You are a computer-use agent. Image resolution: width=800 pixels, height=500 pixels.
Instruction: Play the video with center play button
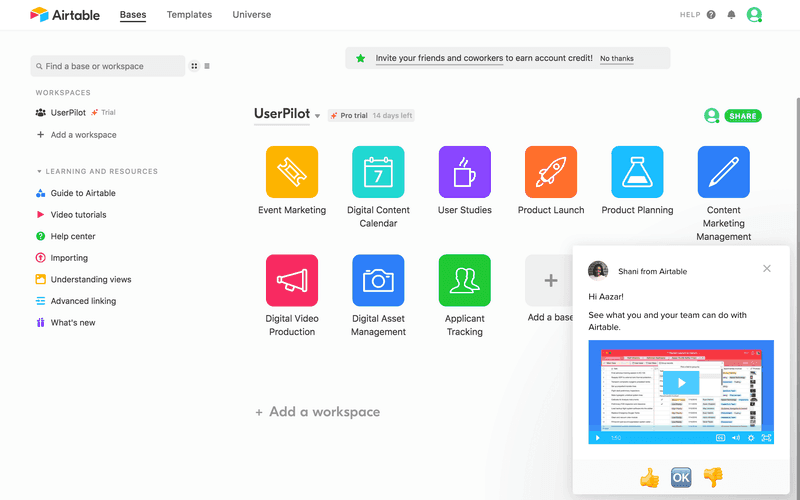[x=681, y=383]
